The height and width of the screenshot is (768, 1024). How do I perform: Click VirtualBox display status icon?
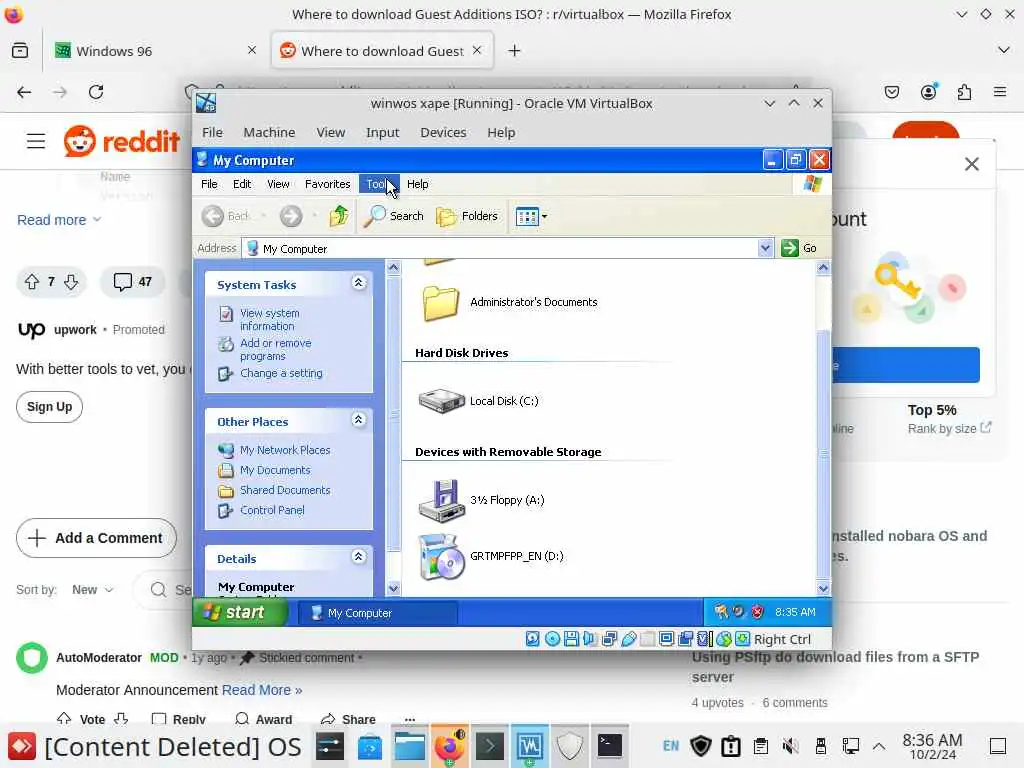(667, 639)
